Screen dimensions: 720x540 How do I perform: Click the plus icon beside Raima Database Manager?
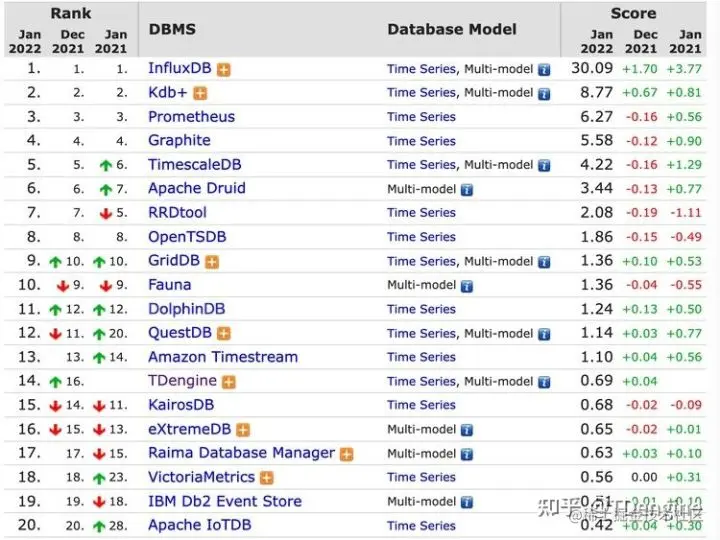[347, 454]
